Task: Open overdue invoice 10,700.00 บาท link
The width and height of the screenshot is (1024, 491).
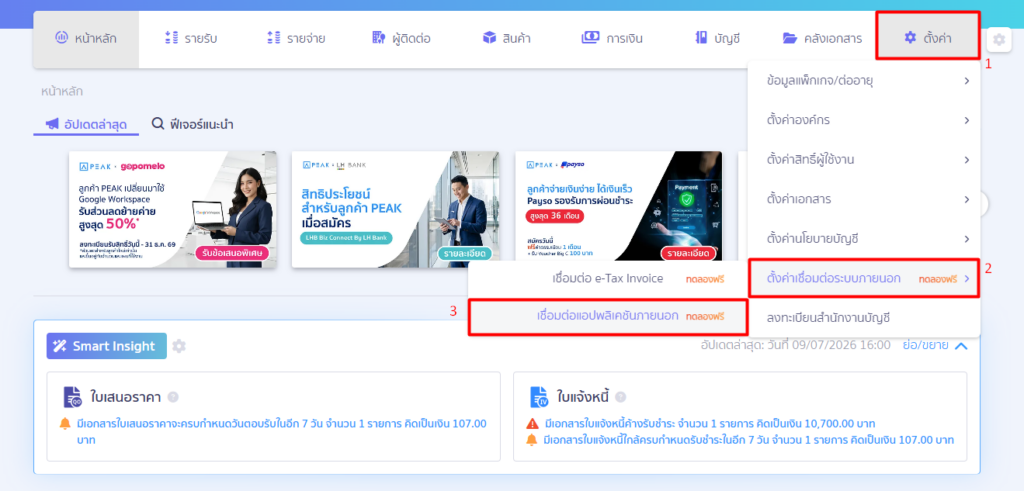Action: (710, 424)
